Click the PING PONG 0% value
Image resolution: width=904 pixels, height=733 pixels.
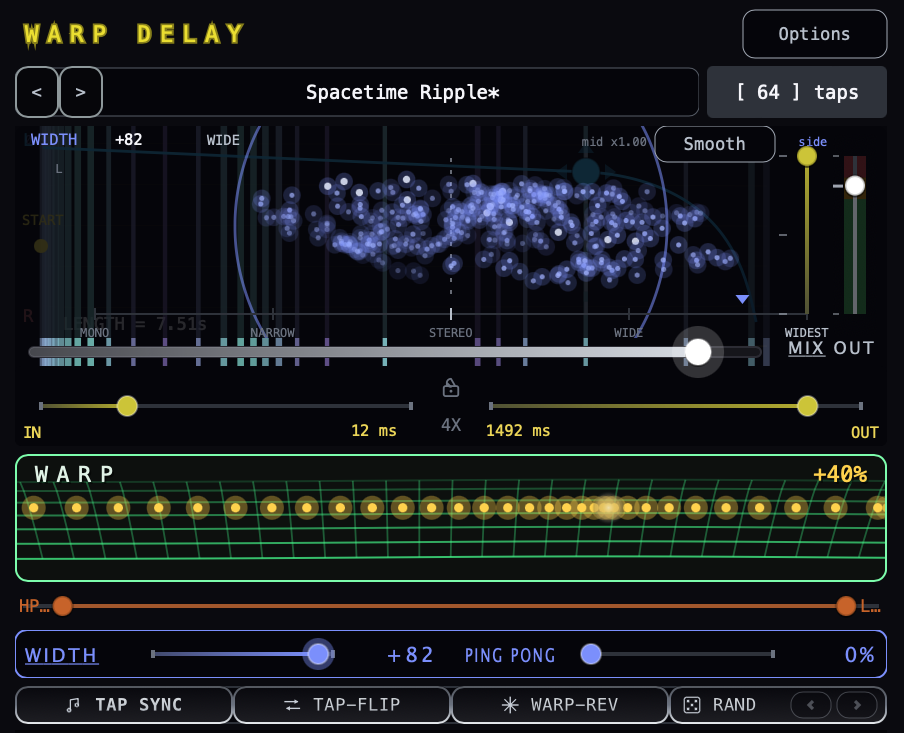859,655
